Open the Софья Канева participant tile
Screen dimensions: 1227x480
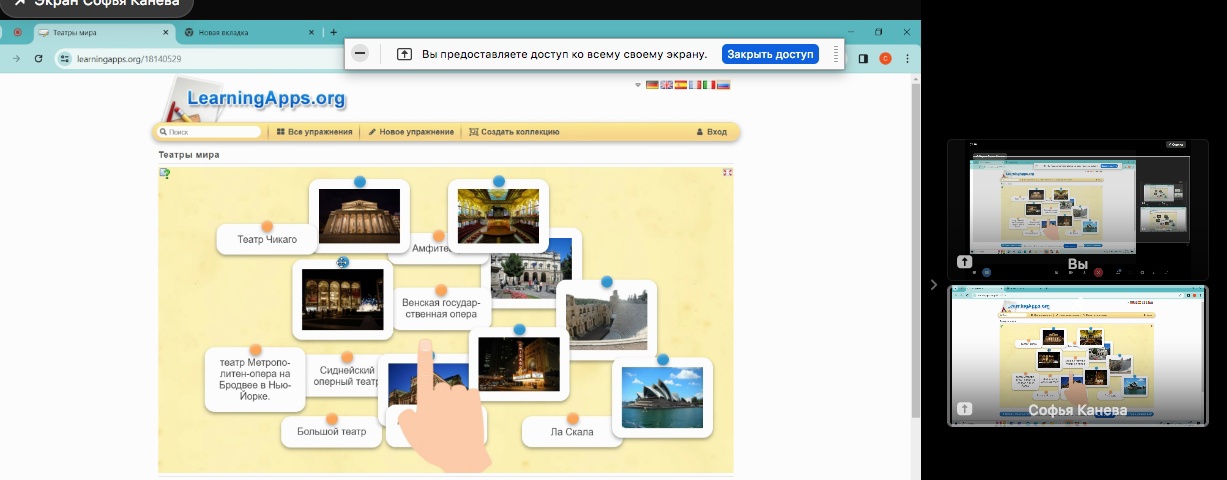(1078, 356)
